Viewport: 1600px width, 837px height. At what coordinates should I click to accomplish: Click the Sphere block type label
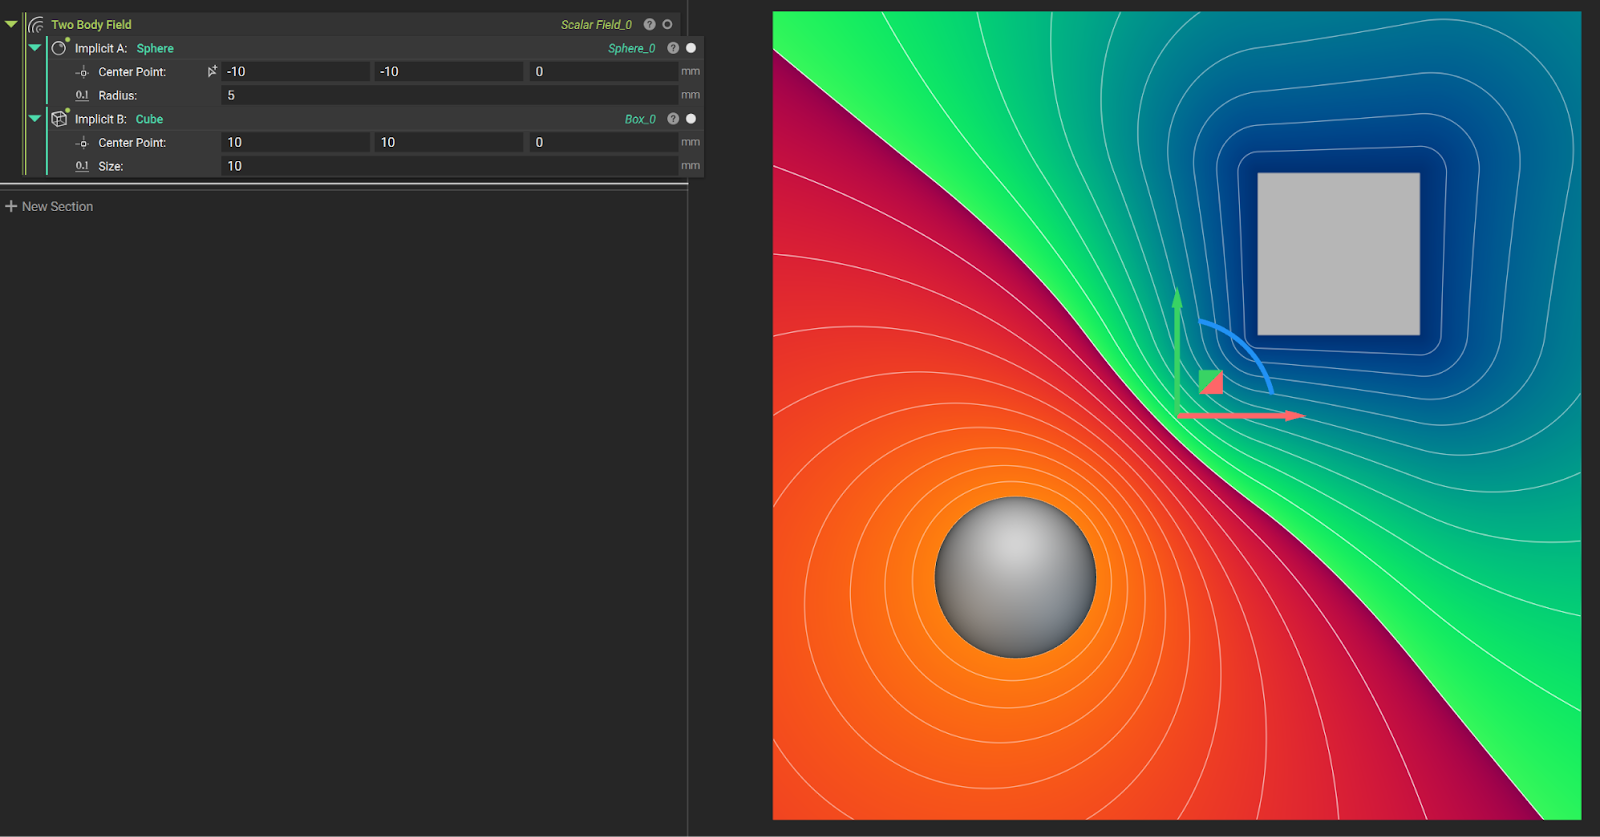155,48
